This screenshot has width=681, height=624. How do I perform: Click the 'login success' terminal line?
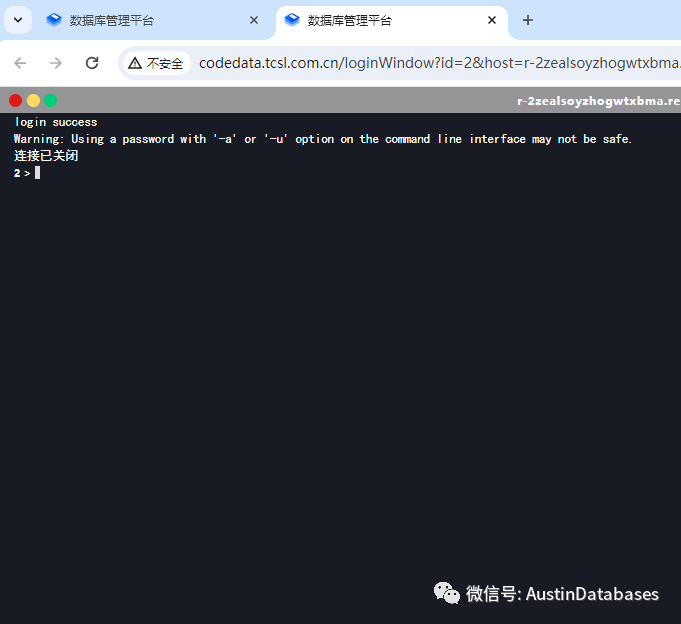tap(56, 122)
